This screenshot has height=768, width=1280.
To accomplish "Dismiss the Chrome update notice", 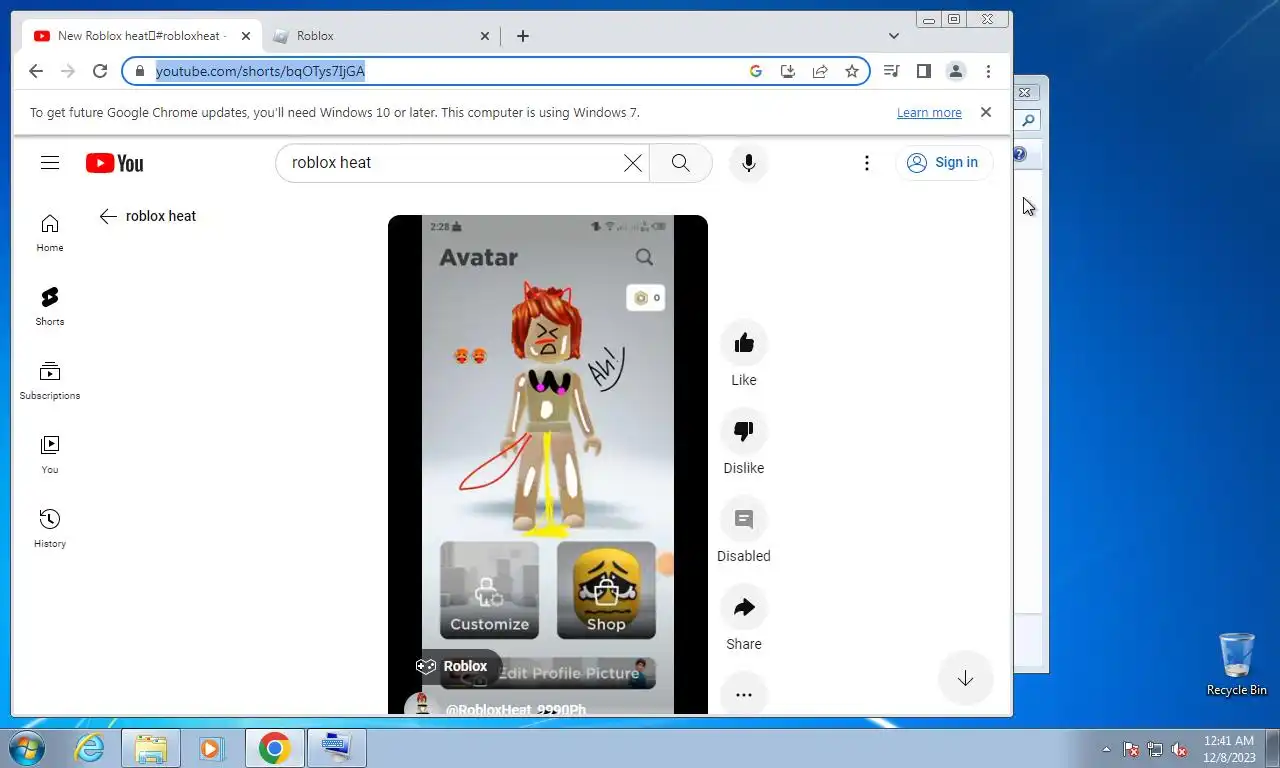I will point(986,112).
